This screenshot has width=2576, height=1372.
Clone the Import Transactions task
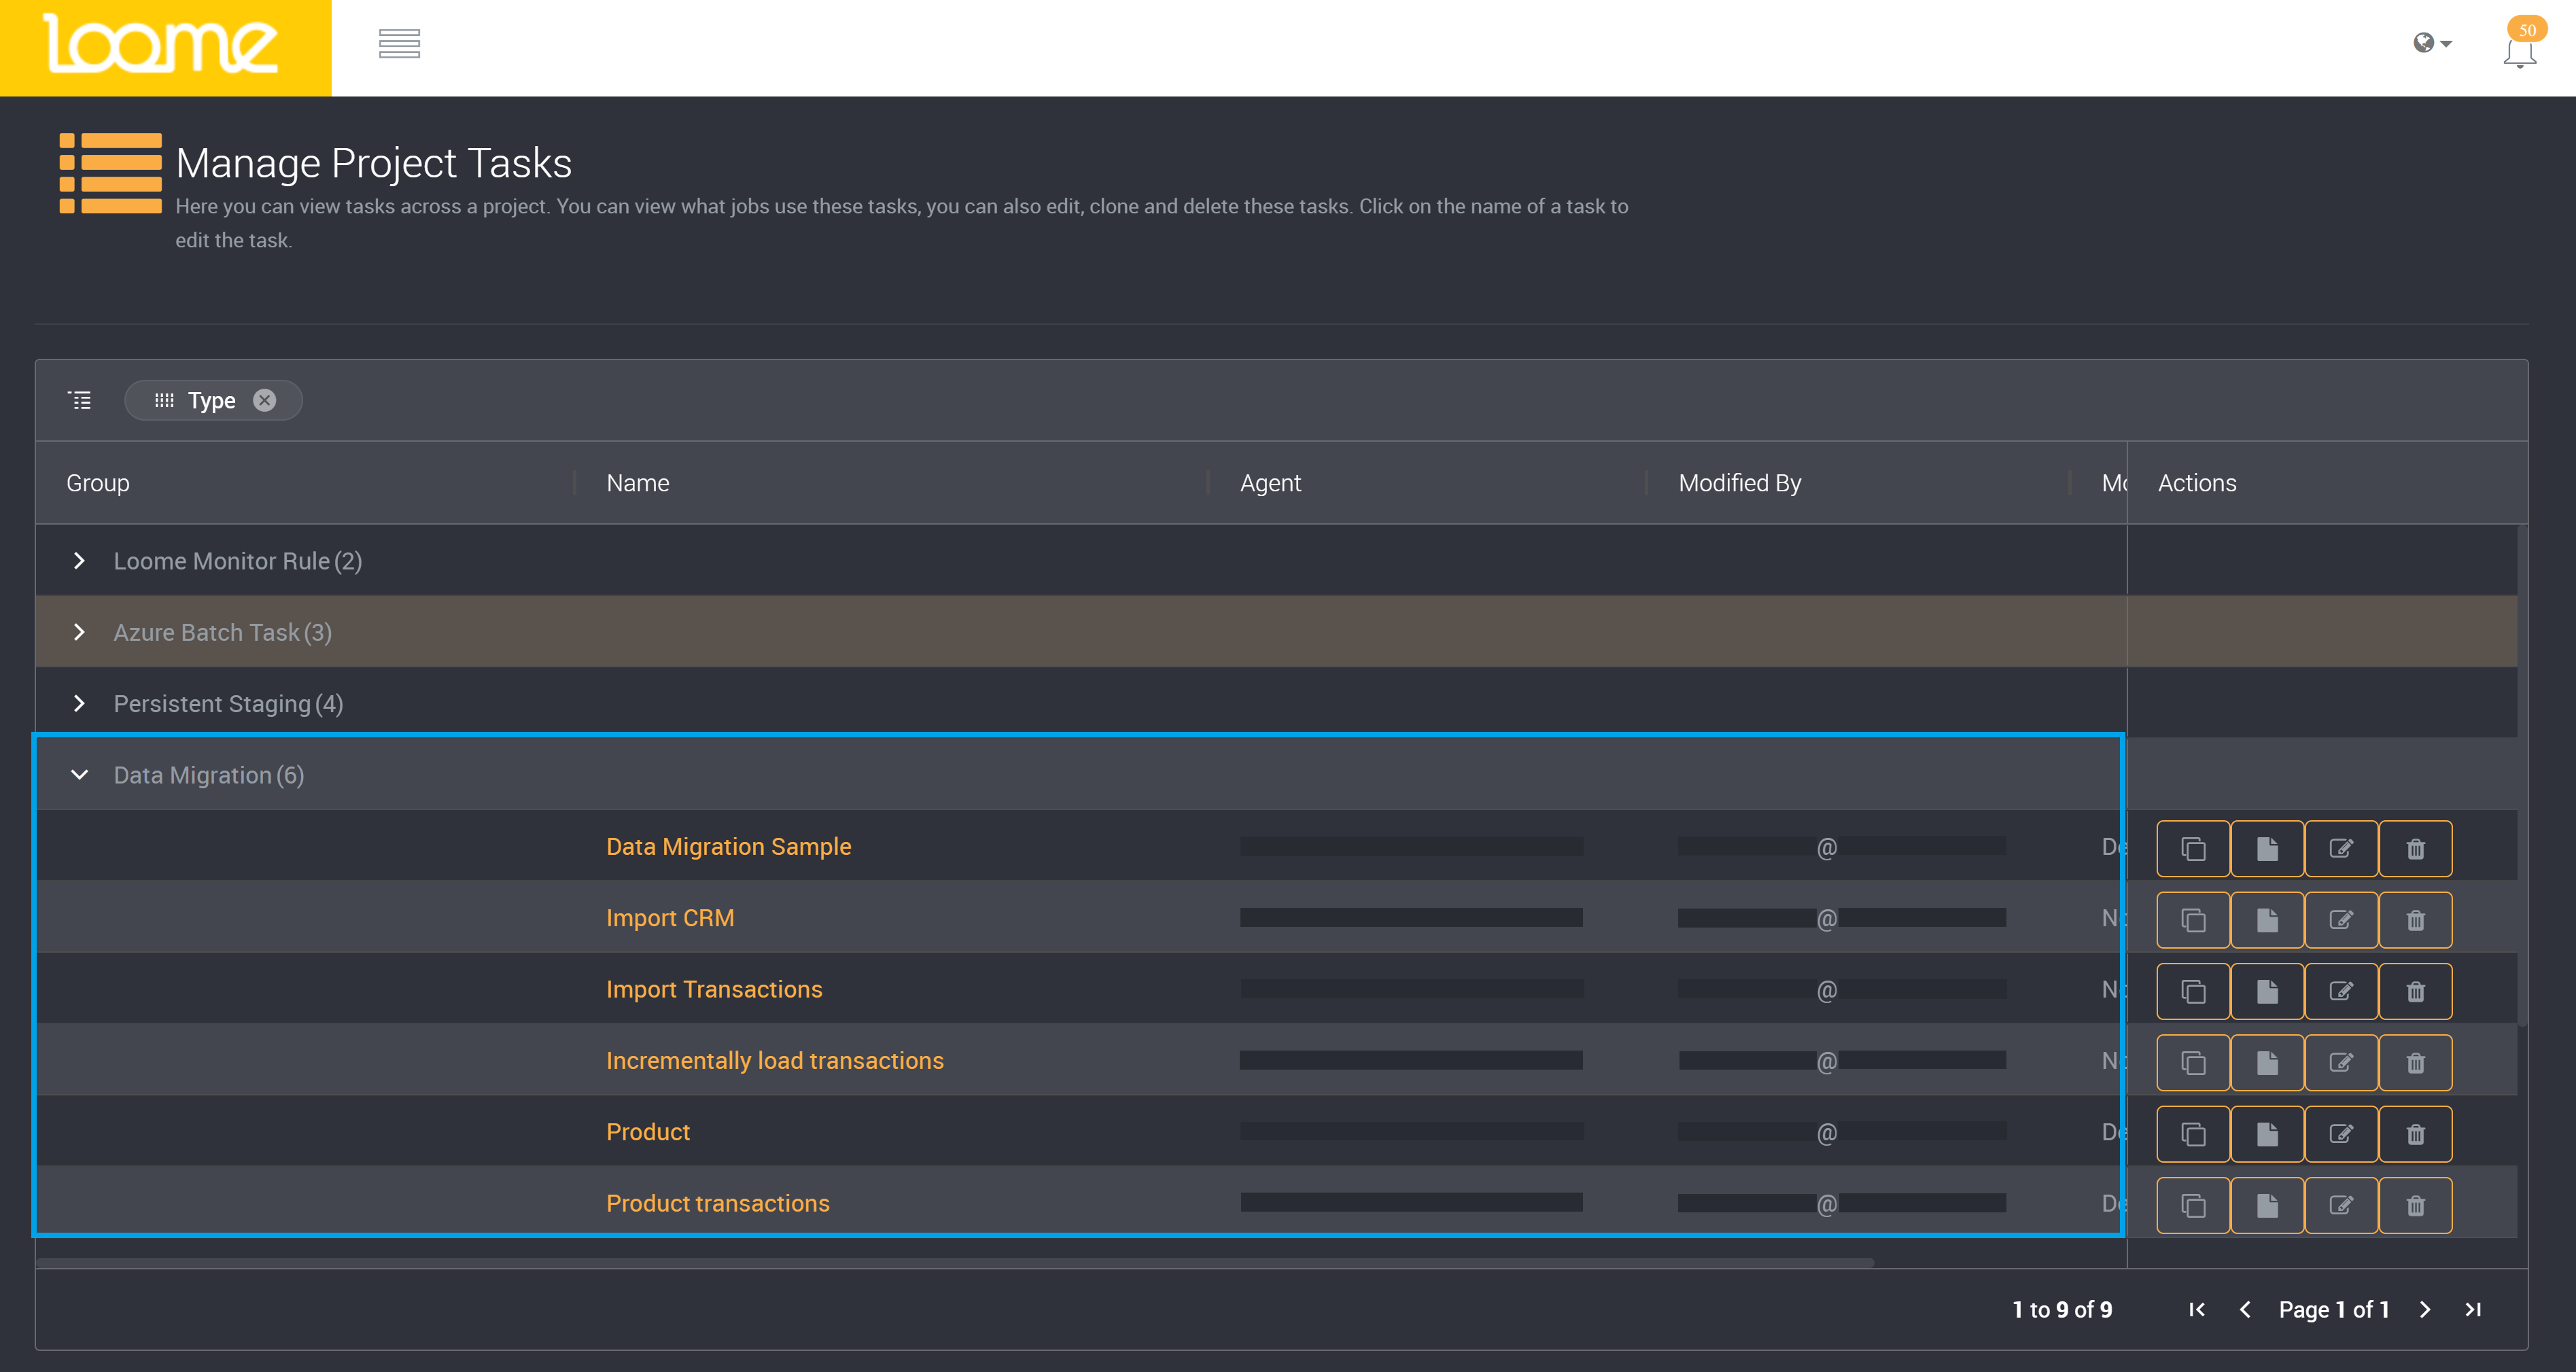pyautogui.click(x=2193, y=991)
